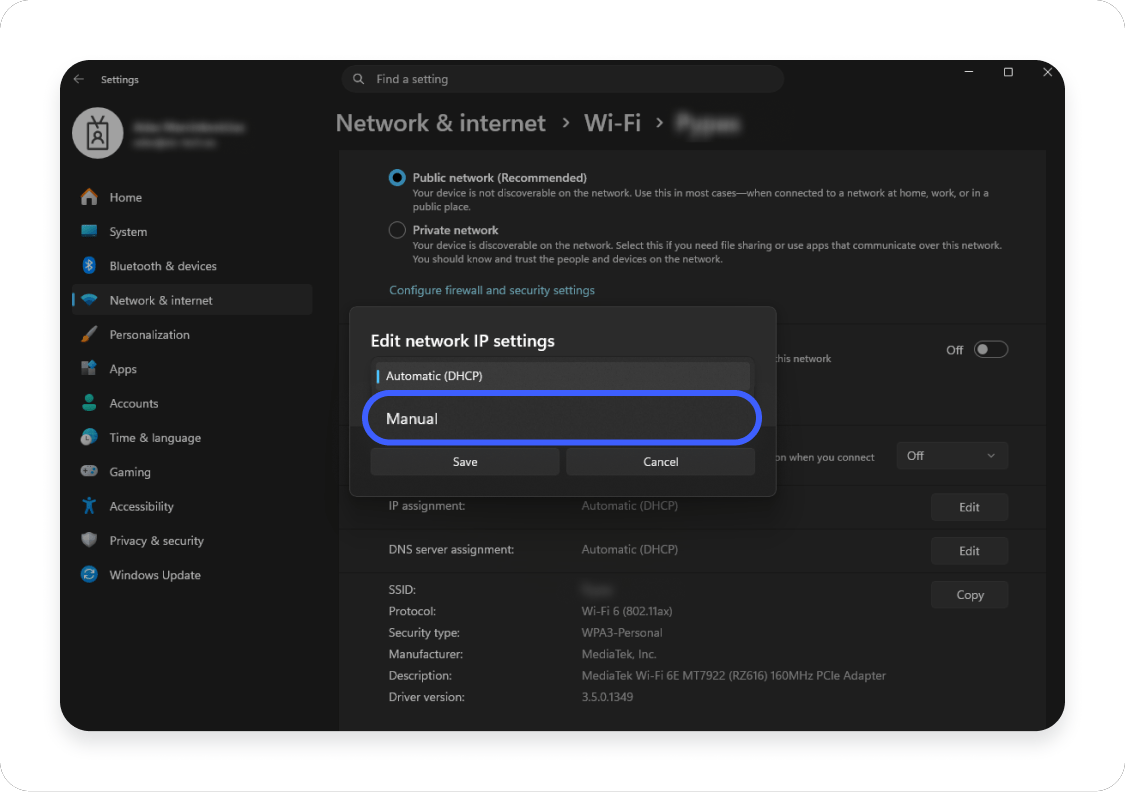This screenshot has width=1125, height=792.
Task: Click the Home house icon
Action: pyautogui.click(x=89, y=197)
